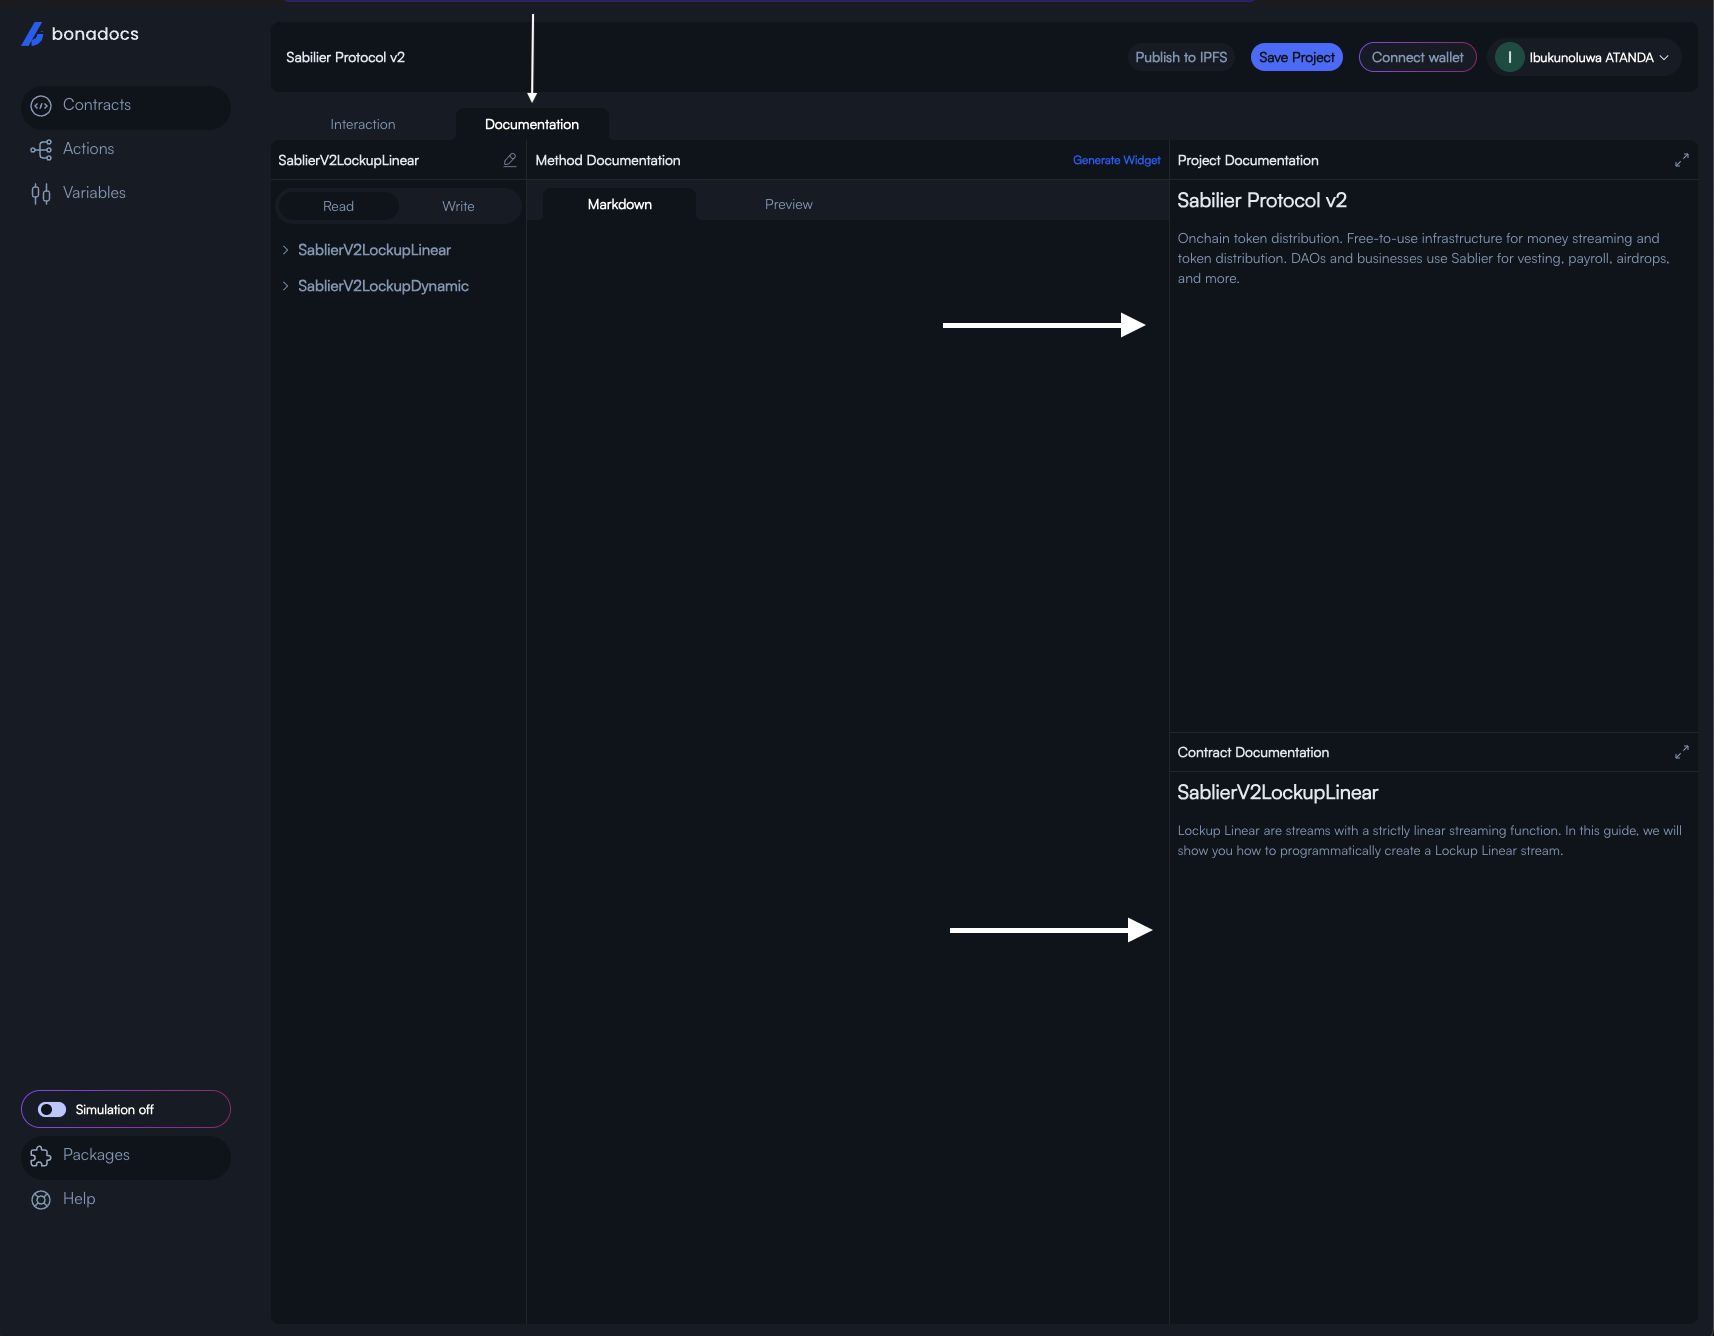Click the Contract Documentation heading
Screen dimensions: 1714x1336
(1253, 752)
